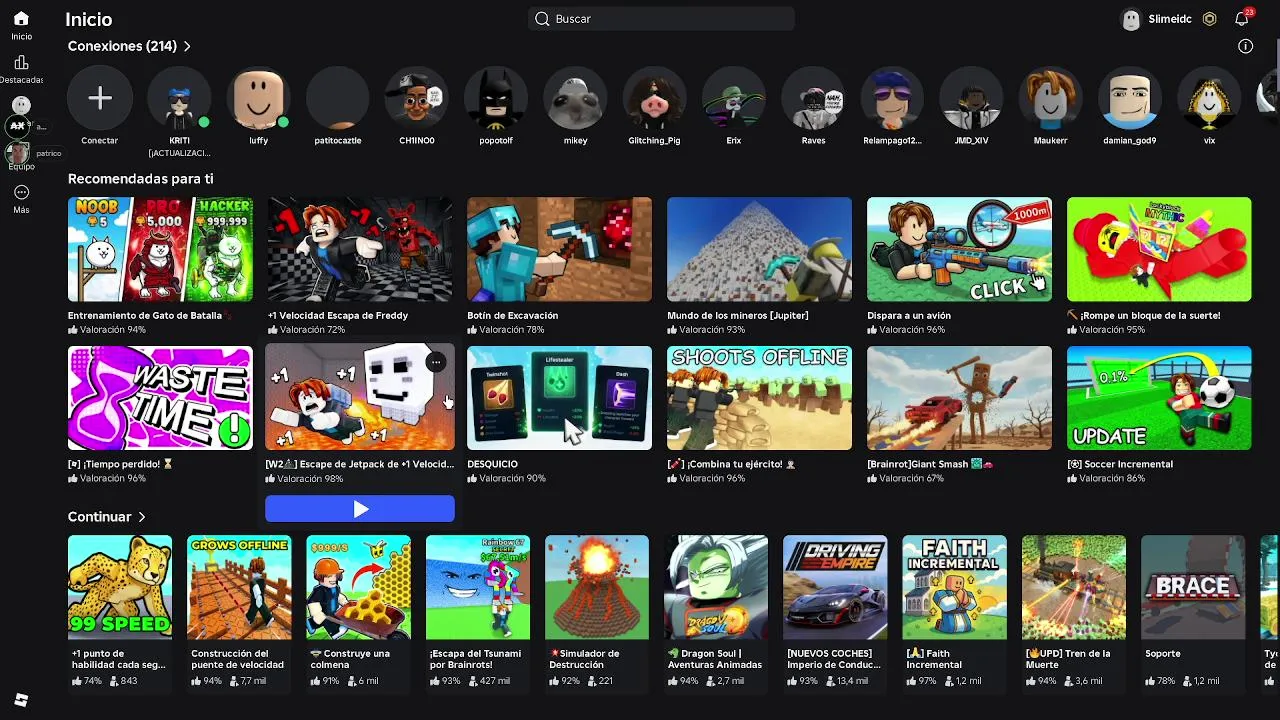1280x720 pixels.
Task: Open Entrenamiento de Gato de Batalla game thumbnail
Action: tap(160, 249)
